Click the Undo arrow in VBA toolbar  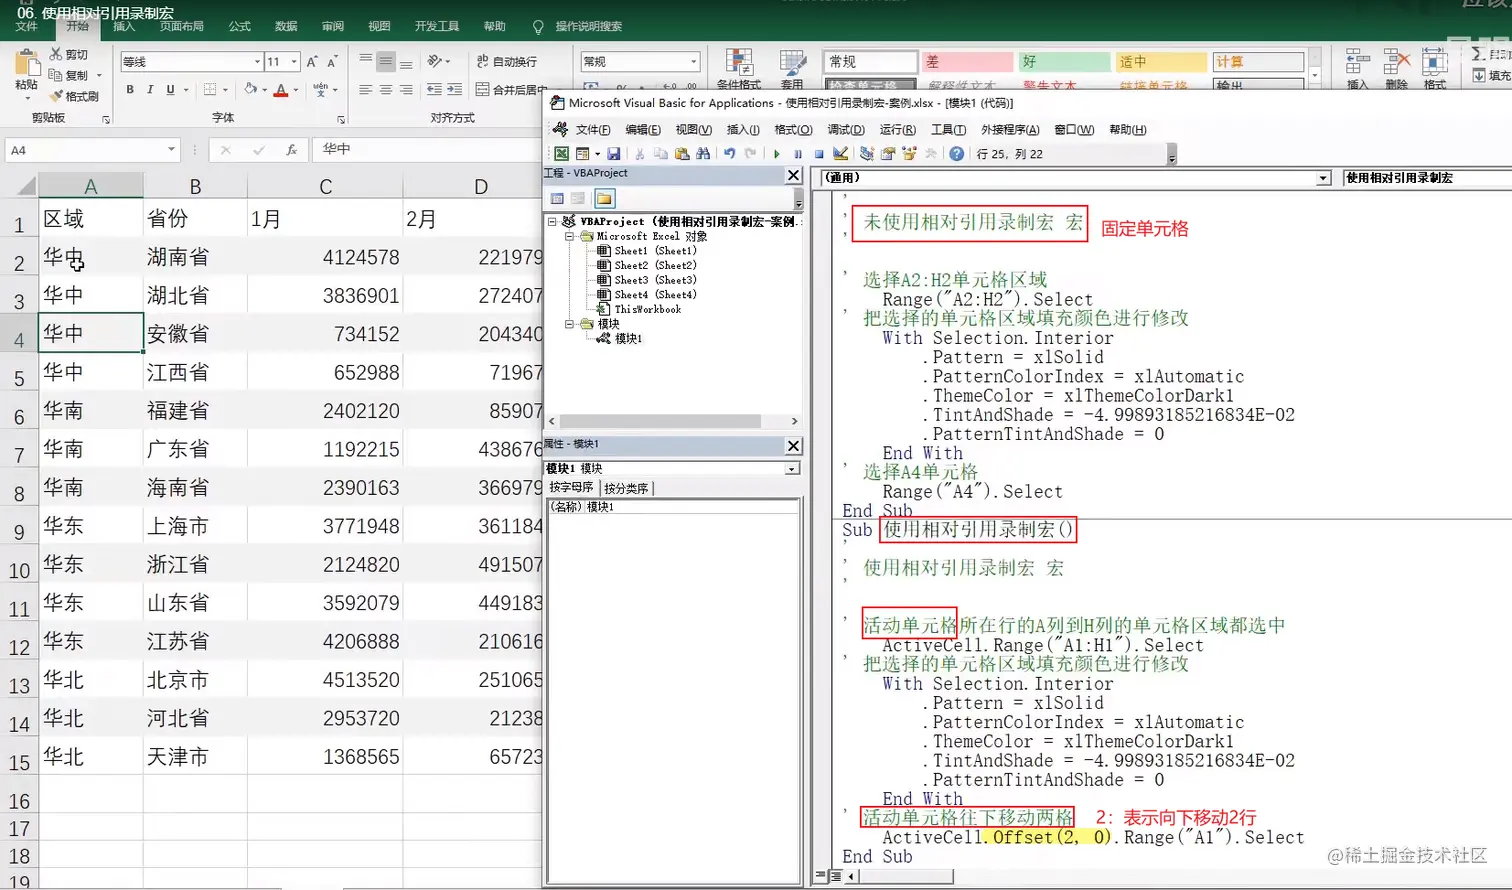point(730,154)
